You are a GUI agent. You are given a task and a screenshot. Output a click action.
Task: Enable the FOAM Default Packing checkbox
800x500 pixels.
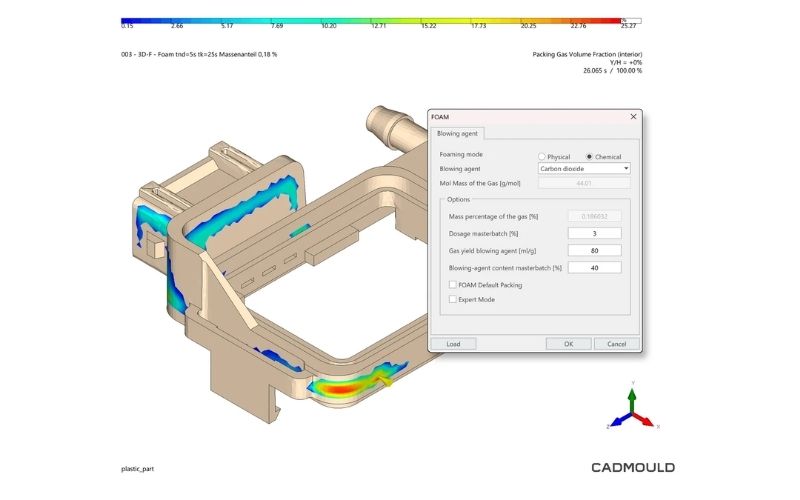(x=453, y=285)
